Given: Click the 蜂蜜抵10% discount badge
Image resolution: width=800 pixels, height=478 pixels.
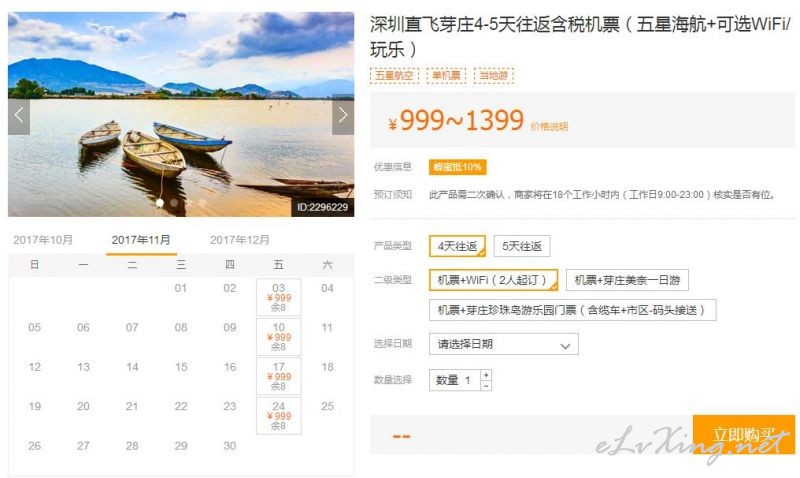Looking at the screenshot, I should 457,167.
